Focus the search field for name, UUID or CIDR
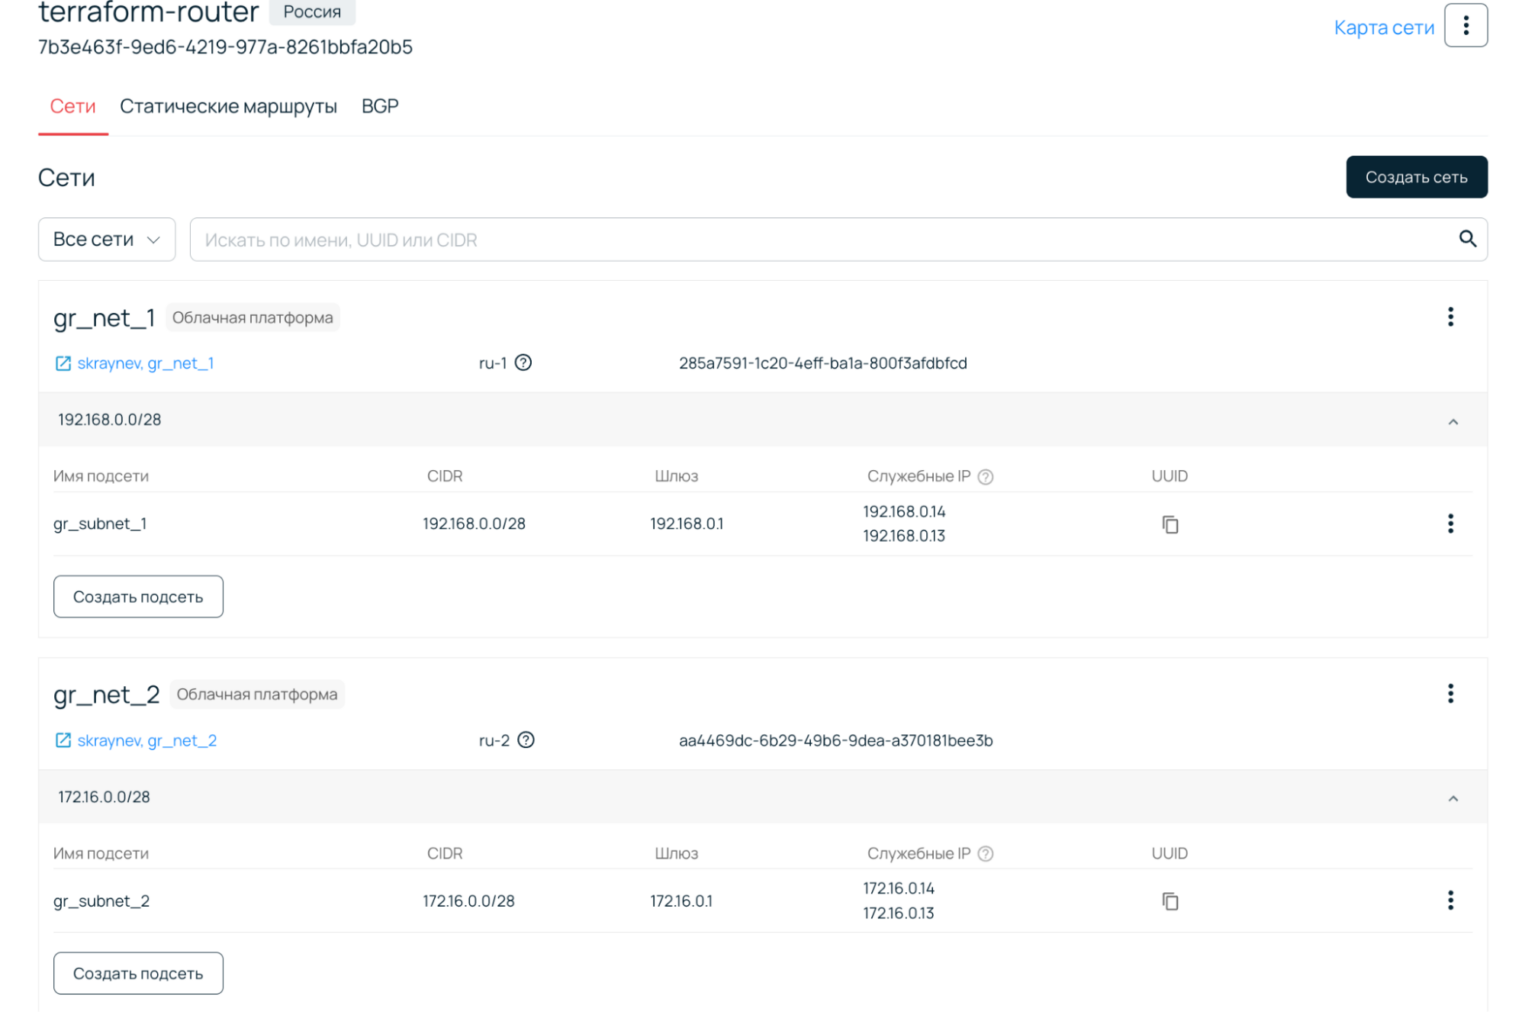This screenshot has height=1012, width=1525. 820,240
